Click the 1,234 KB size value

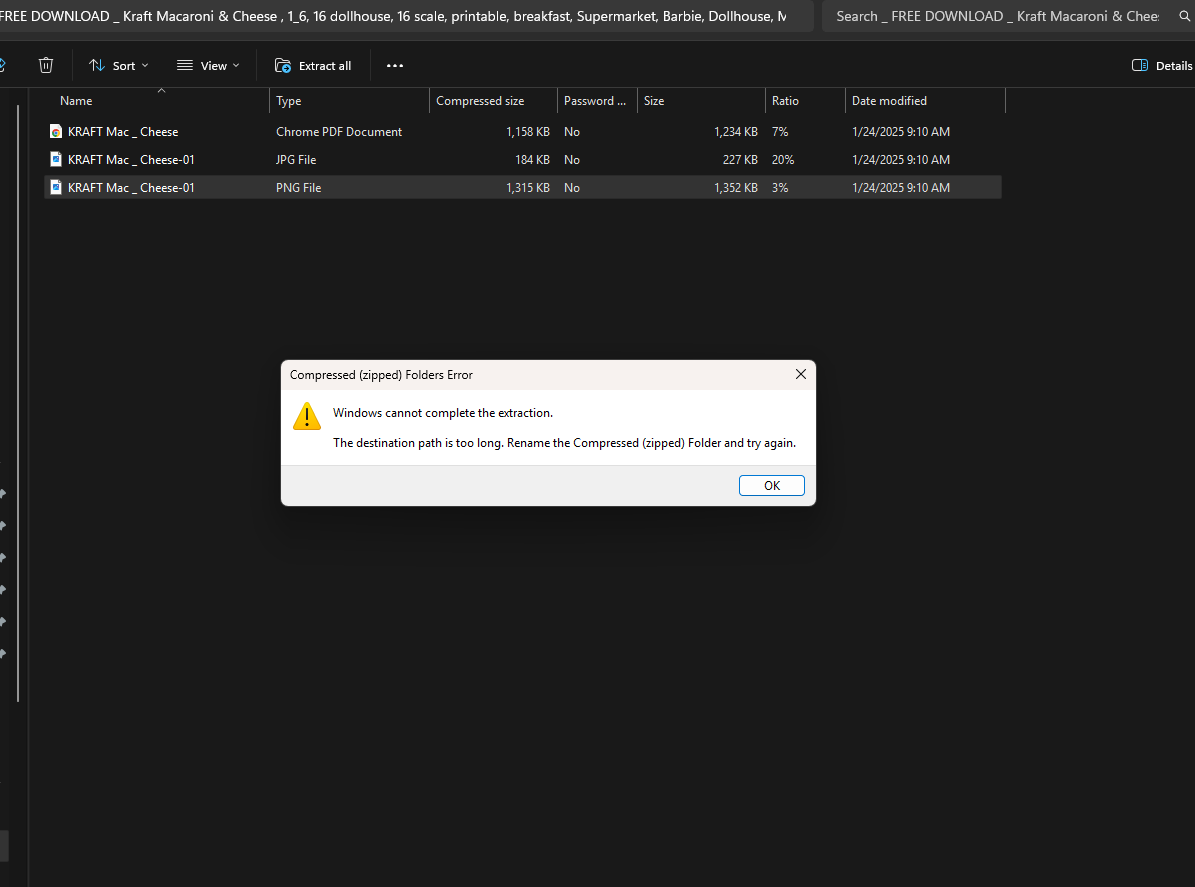pos(735,132)
